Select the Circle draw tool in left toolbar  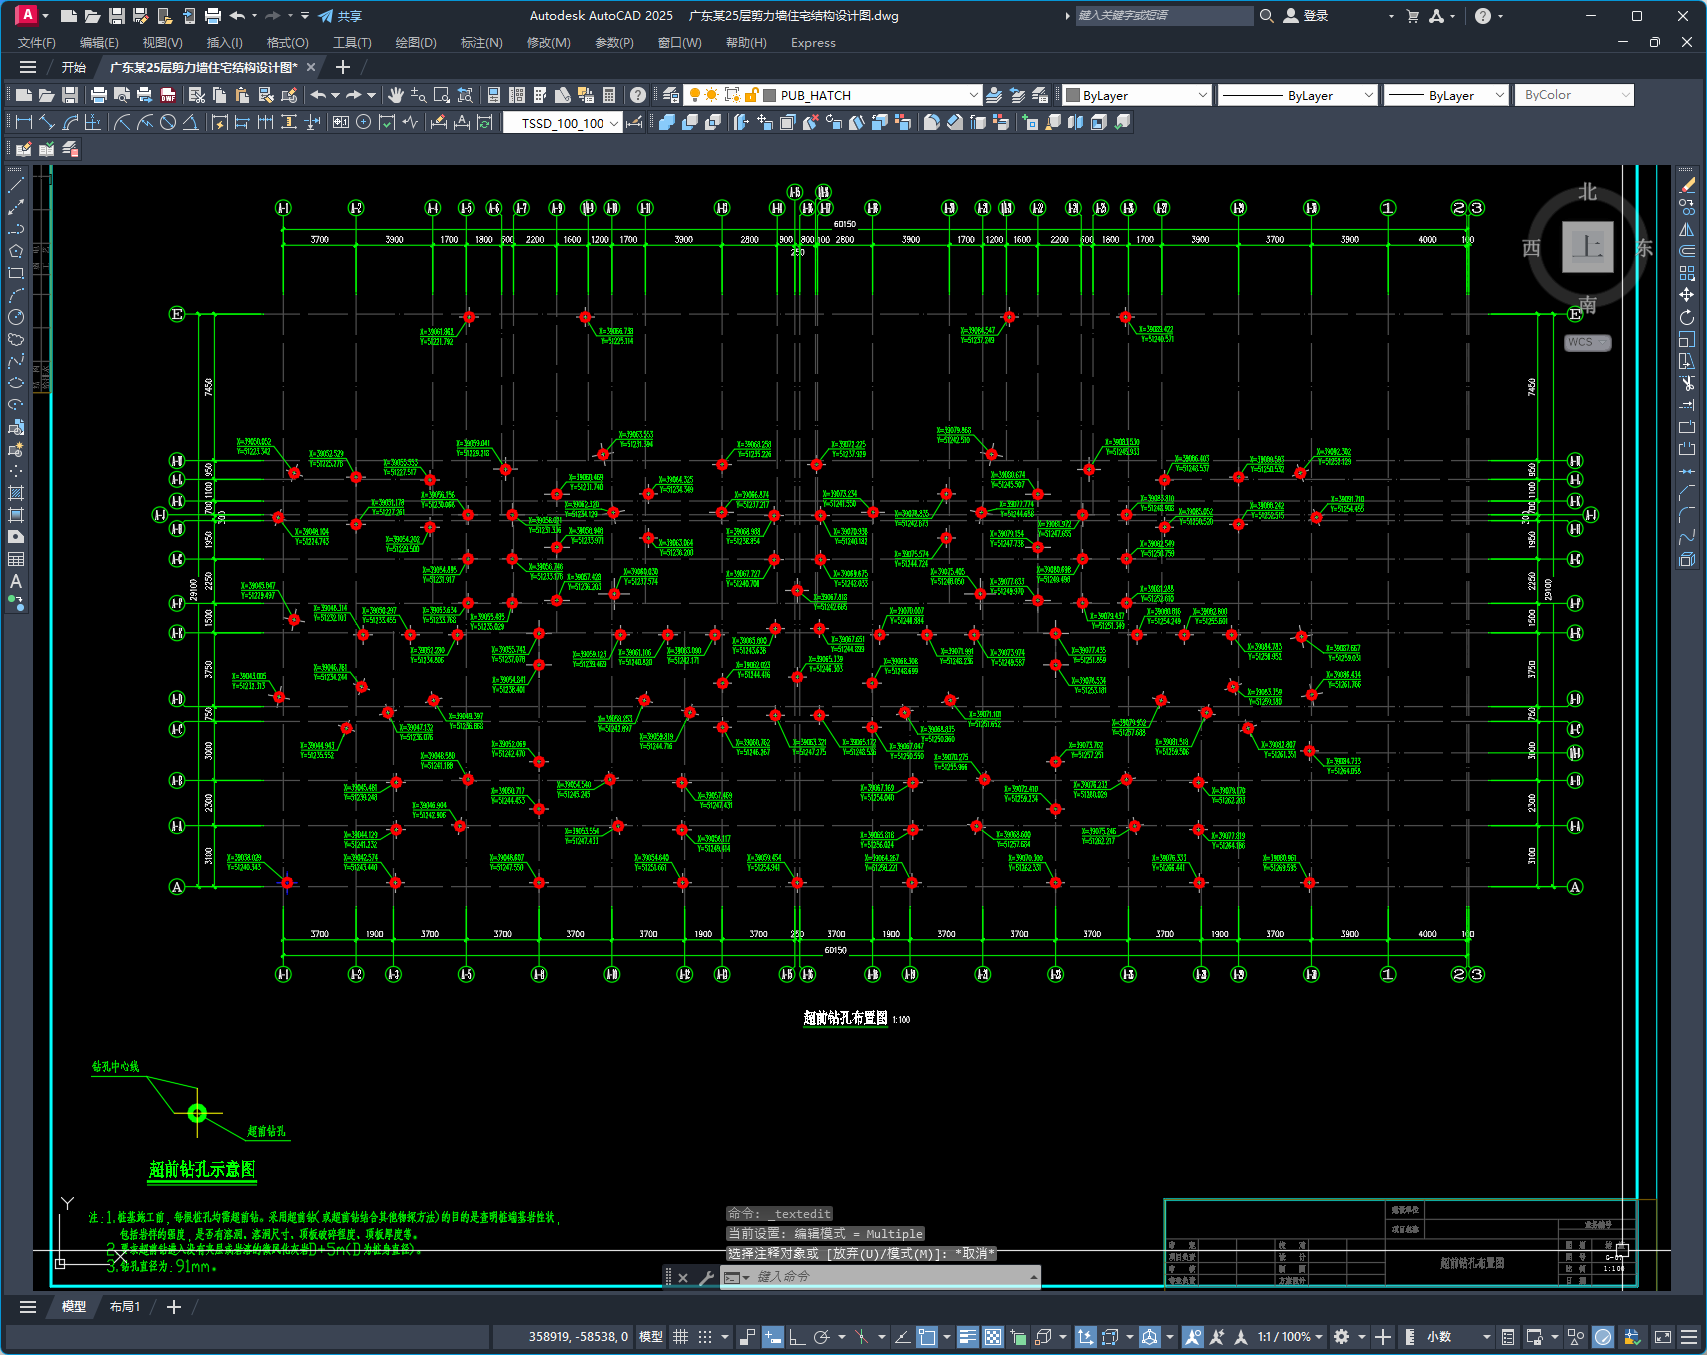tap(16, 317)
